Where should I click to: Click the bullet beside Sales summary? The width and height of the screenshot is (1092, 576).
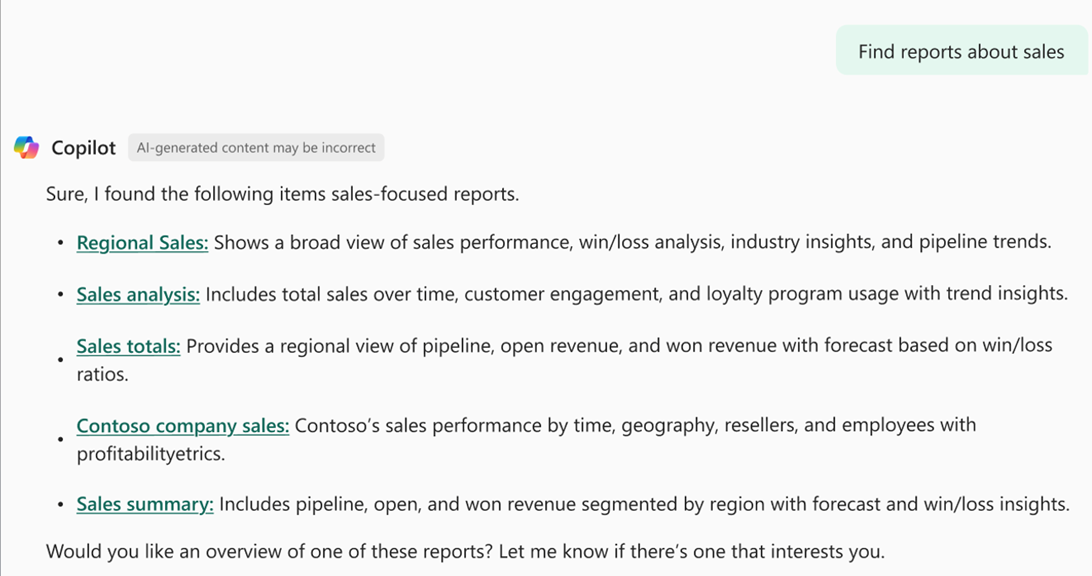(61, 505)
